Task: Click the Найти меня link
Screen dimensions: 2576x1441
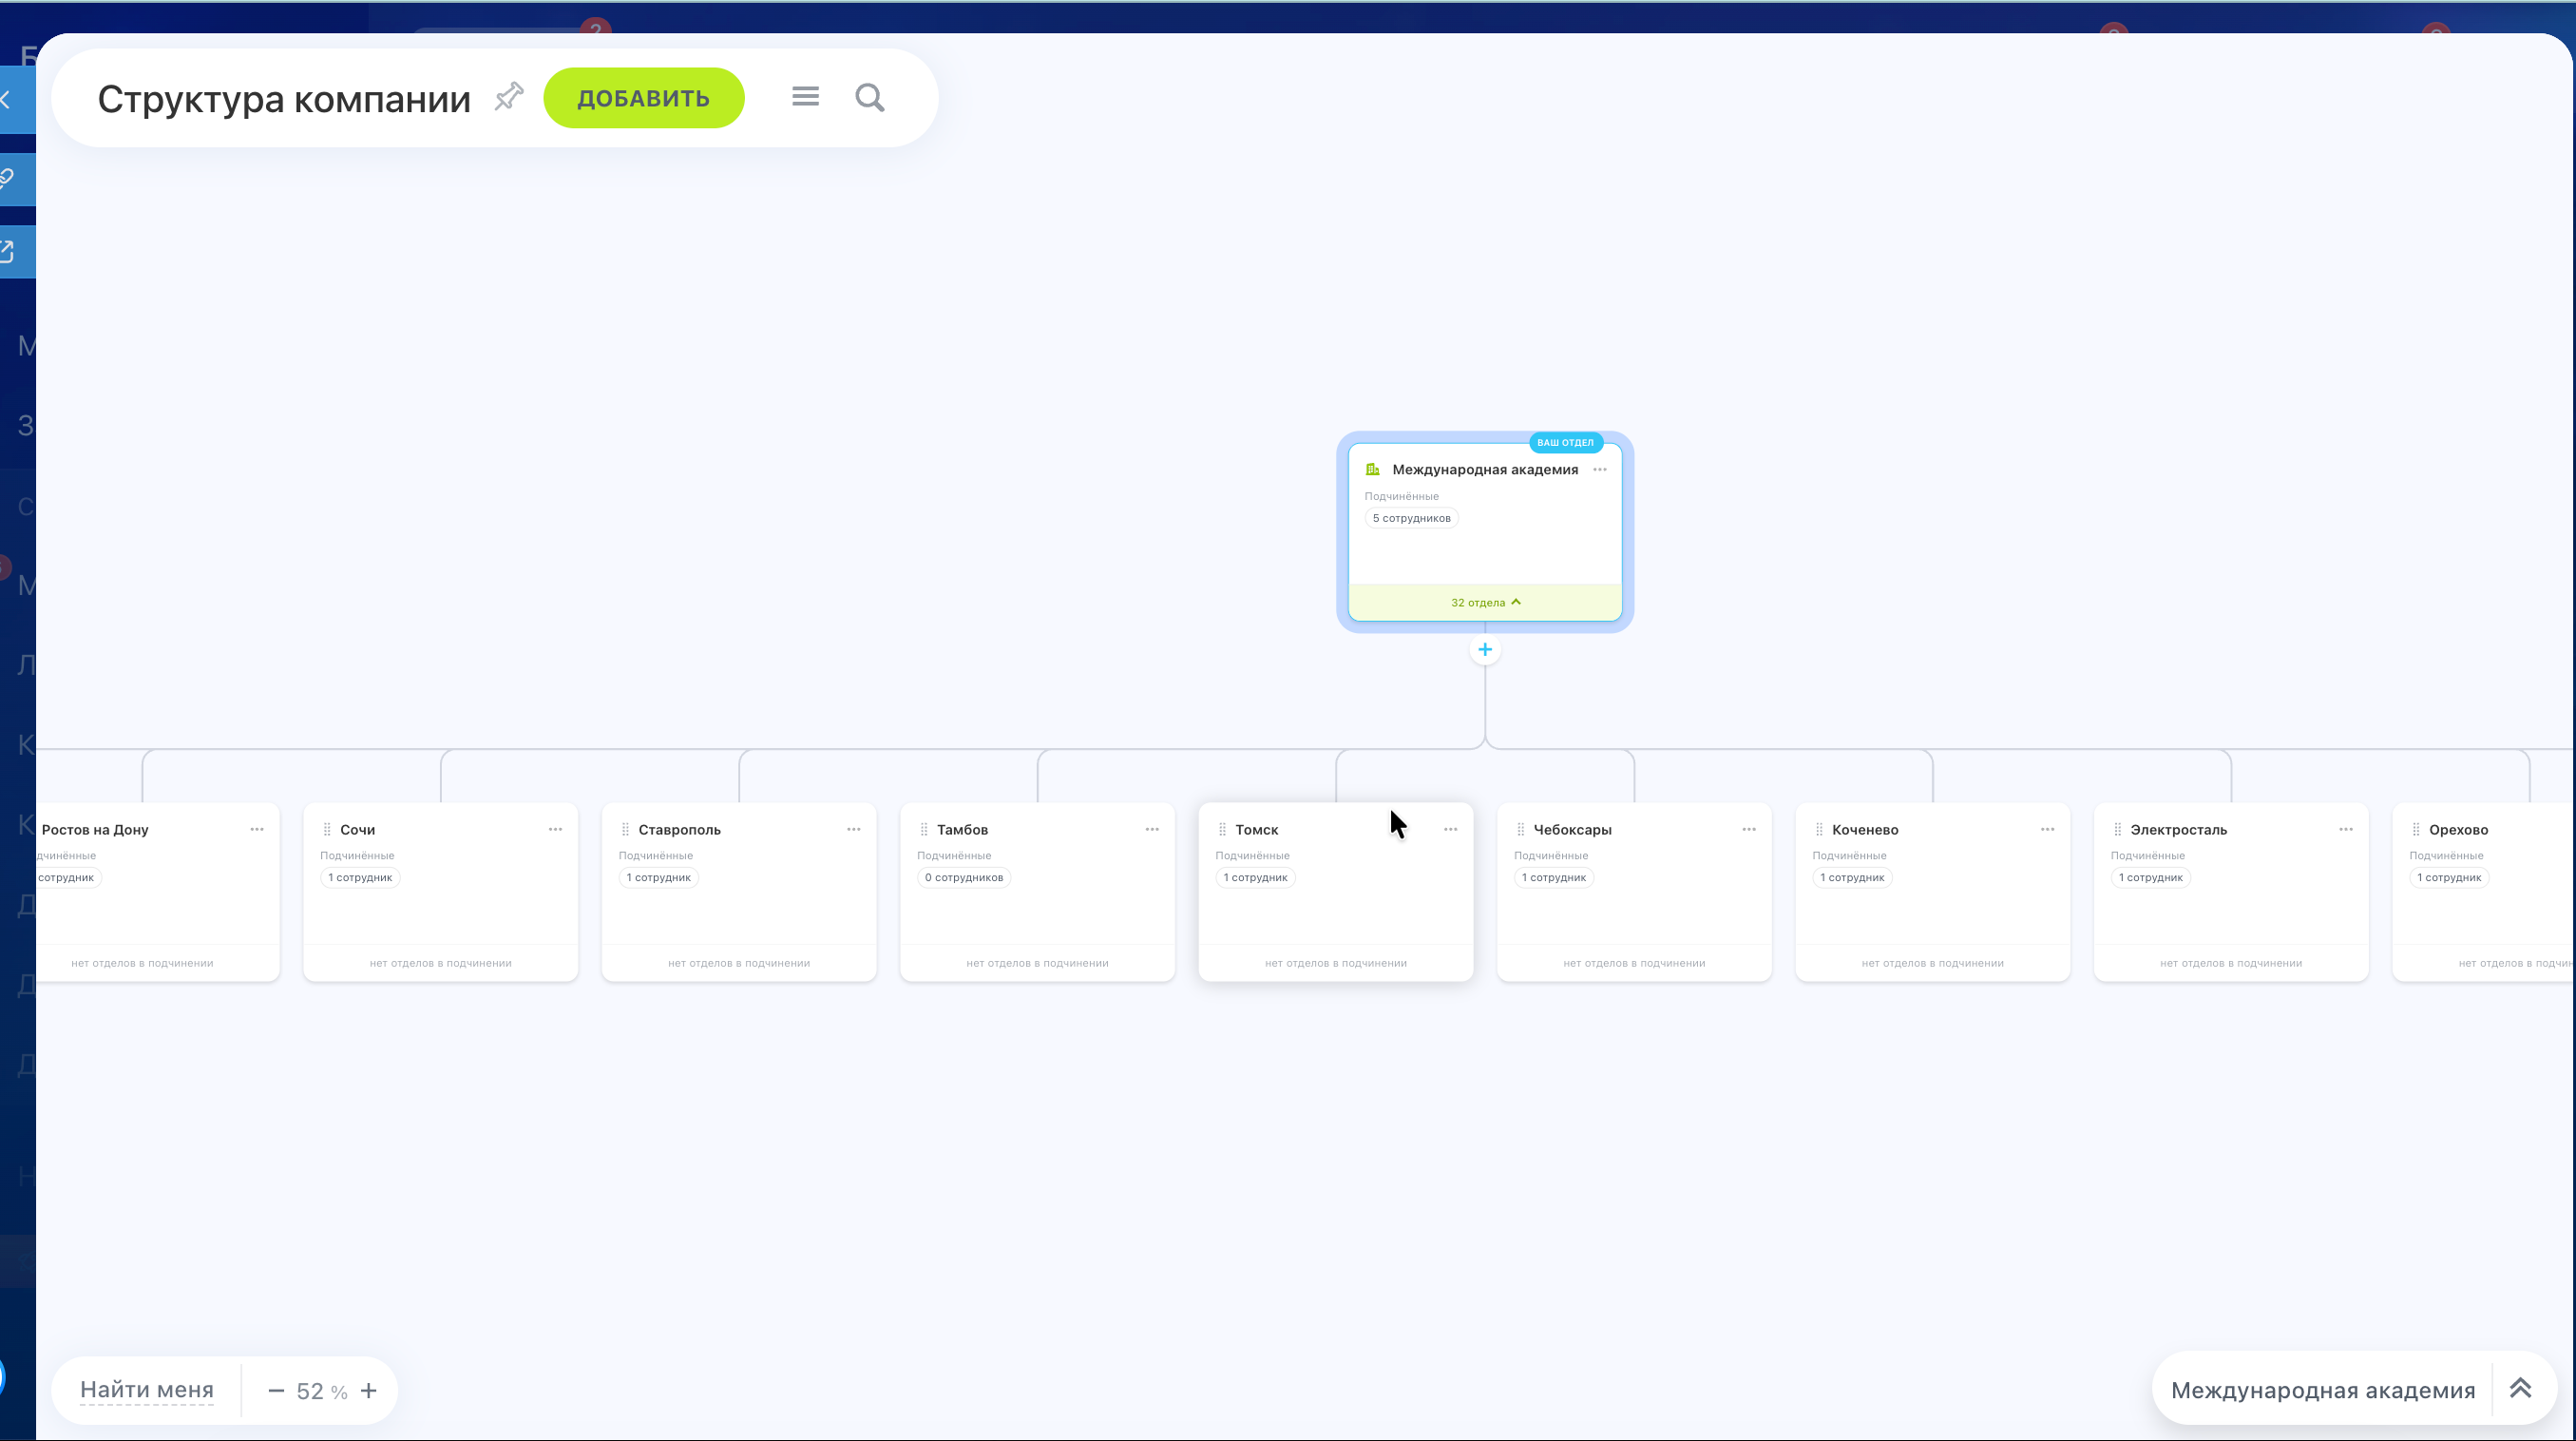Action: [x=147, y=1390]
